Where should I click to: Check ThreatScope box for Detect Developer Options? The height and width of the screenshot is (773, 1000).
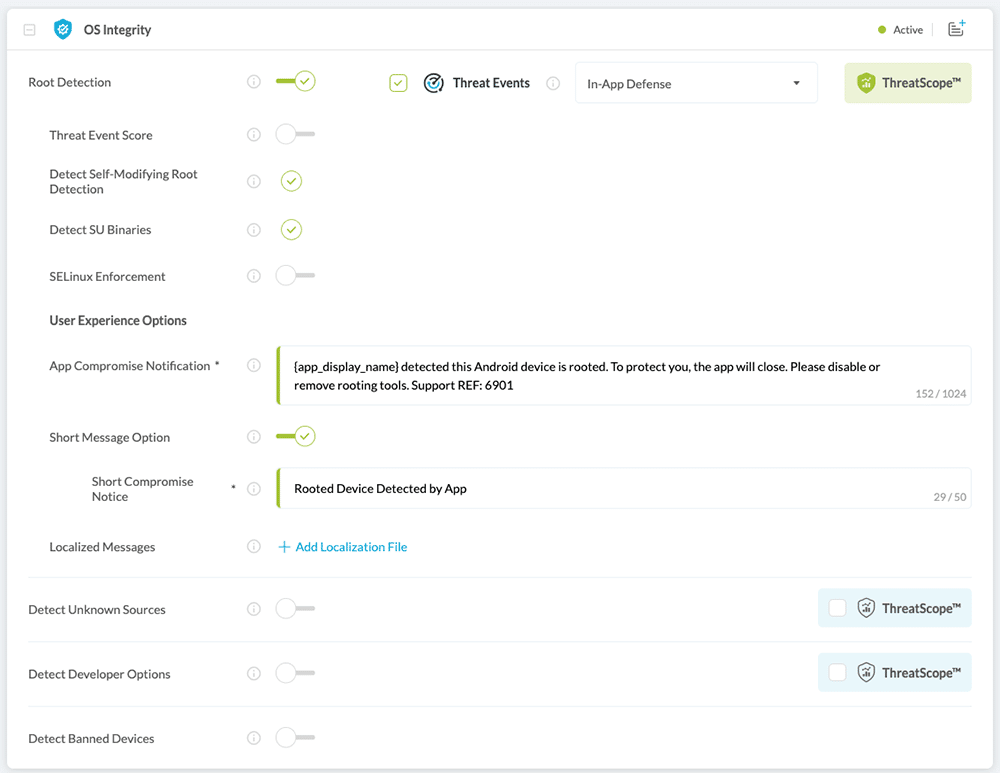tap(838, 673)
